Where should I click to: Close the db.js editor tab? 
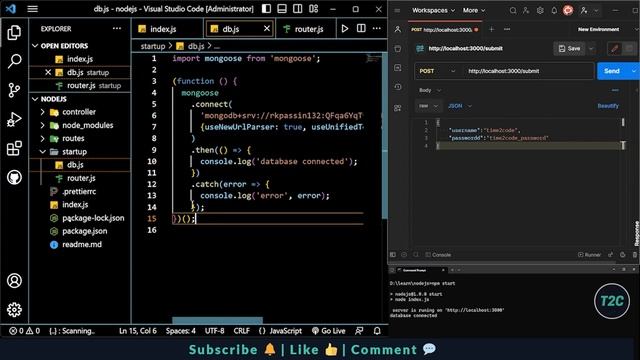pos(267,29)
